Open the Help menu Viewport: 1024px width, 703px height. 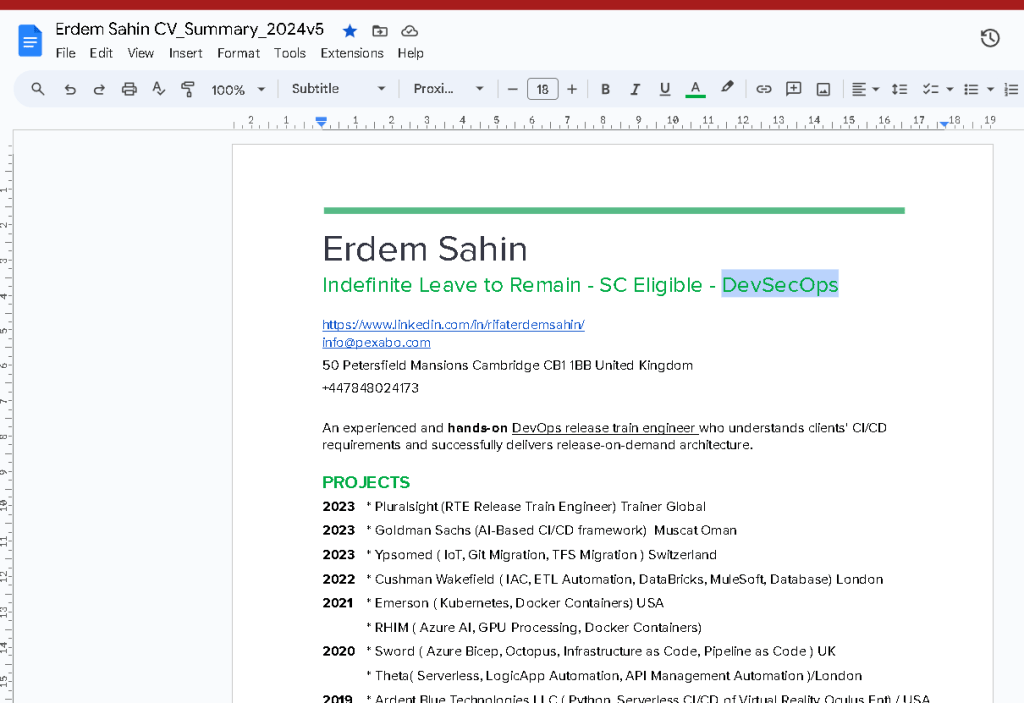(x=410, y=53)
